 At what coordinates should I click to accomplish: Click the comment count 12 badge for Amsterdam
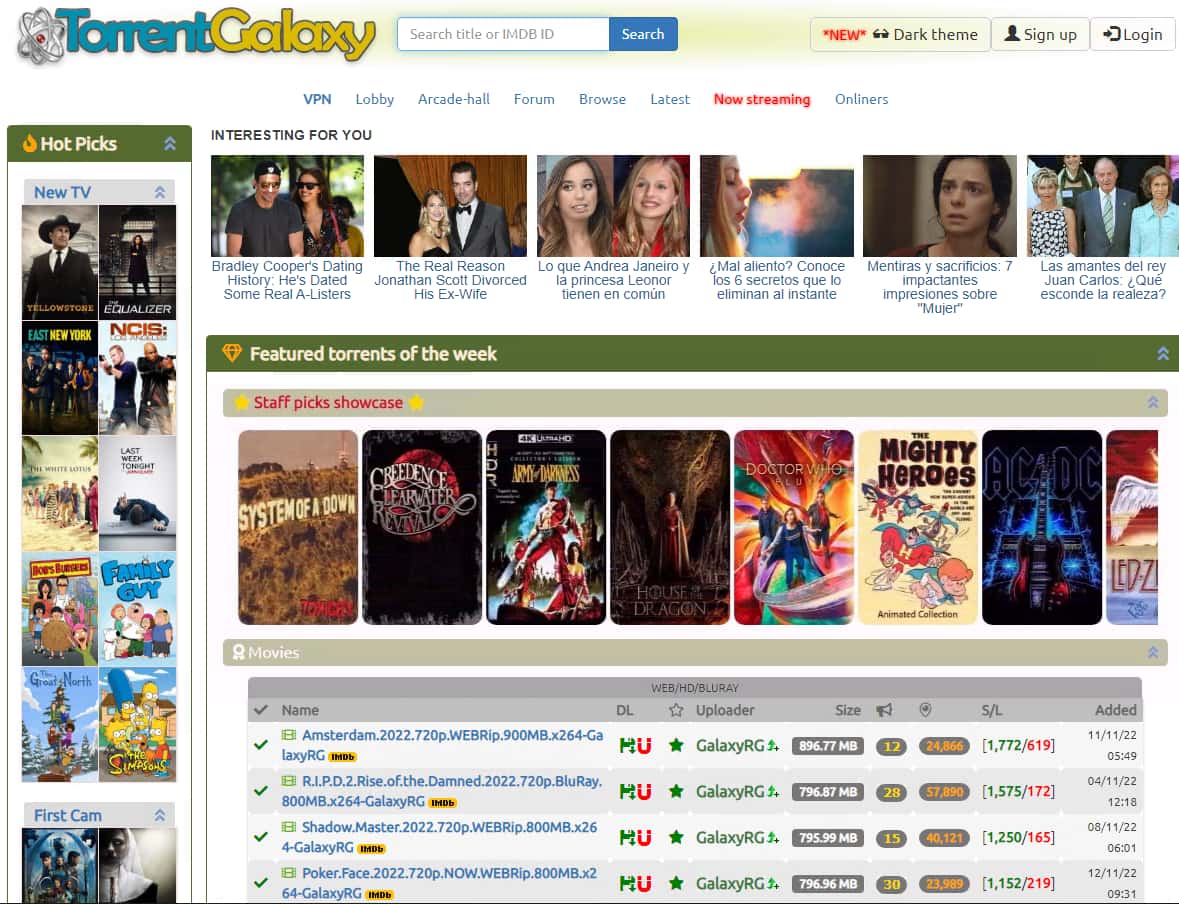point(892,746)
